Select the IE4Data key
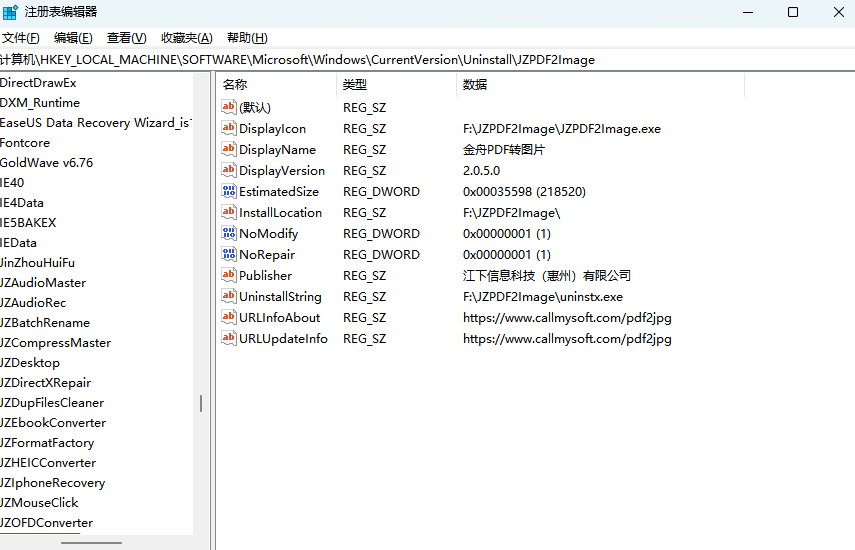This screenshot has width=855, height=550. (x=22, y=203)
